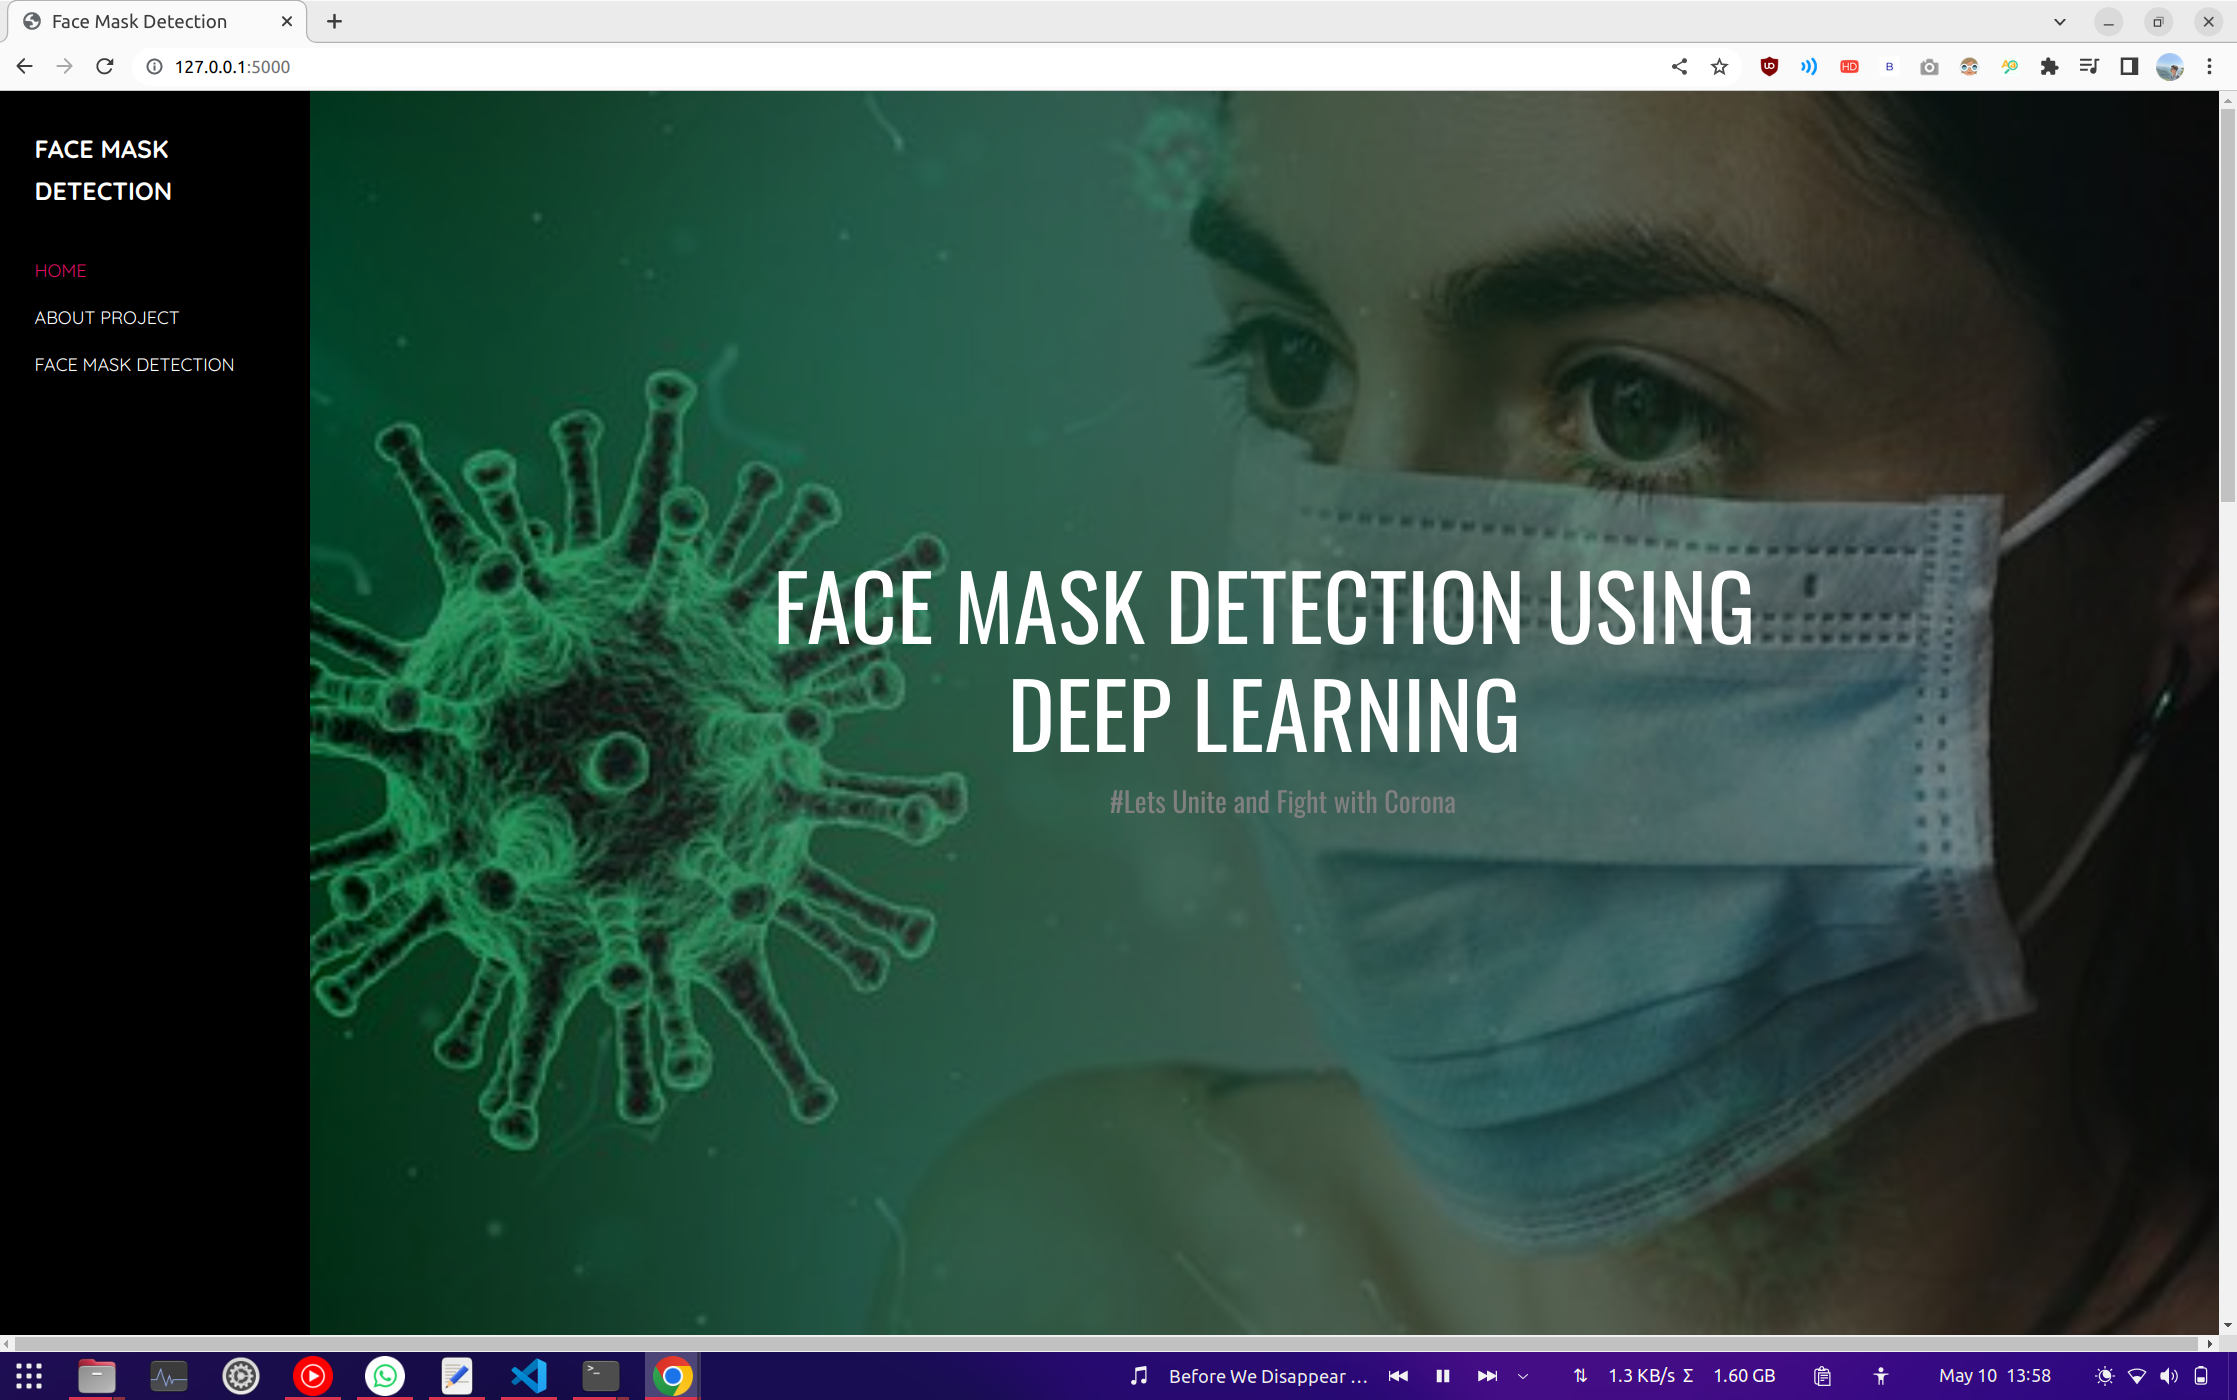Image resolution: width=2237 pixels, height=1400 pixels.
Task: Pause the currently playing song
Action: tap(1443, 1375)
